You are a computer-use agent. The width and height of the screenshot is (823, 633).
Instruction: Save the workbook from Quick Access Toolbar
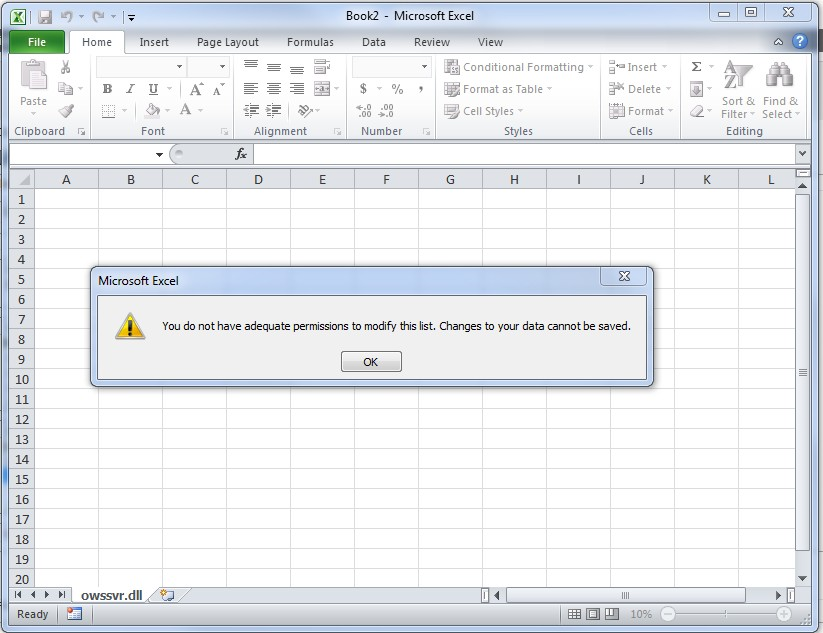tap(45, 17)
